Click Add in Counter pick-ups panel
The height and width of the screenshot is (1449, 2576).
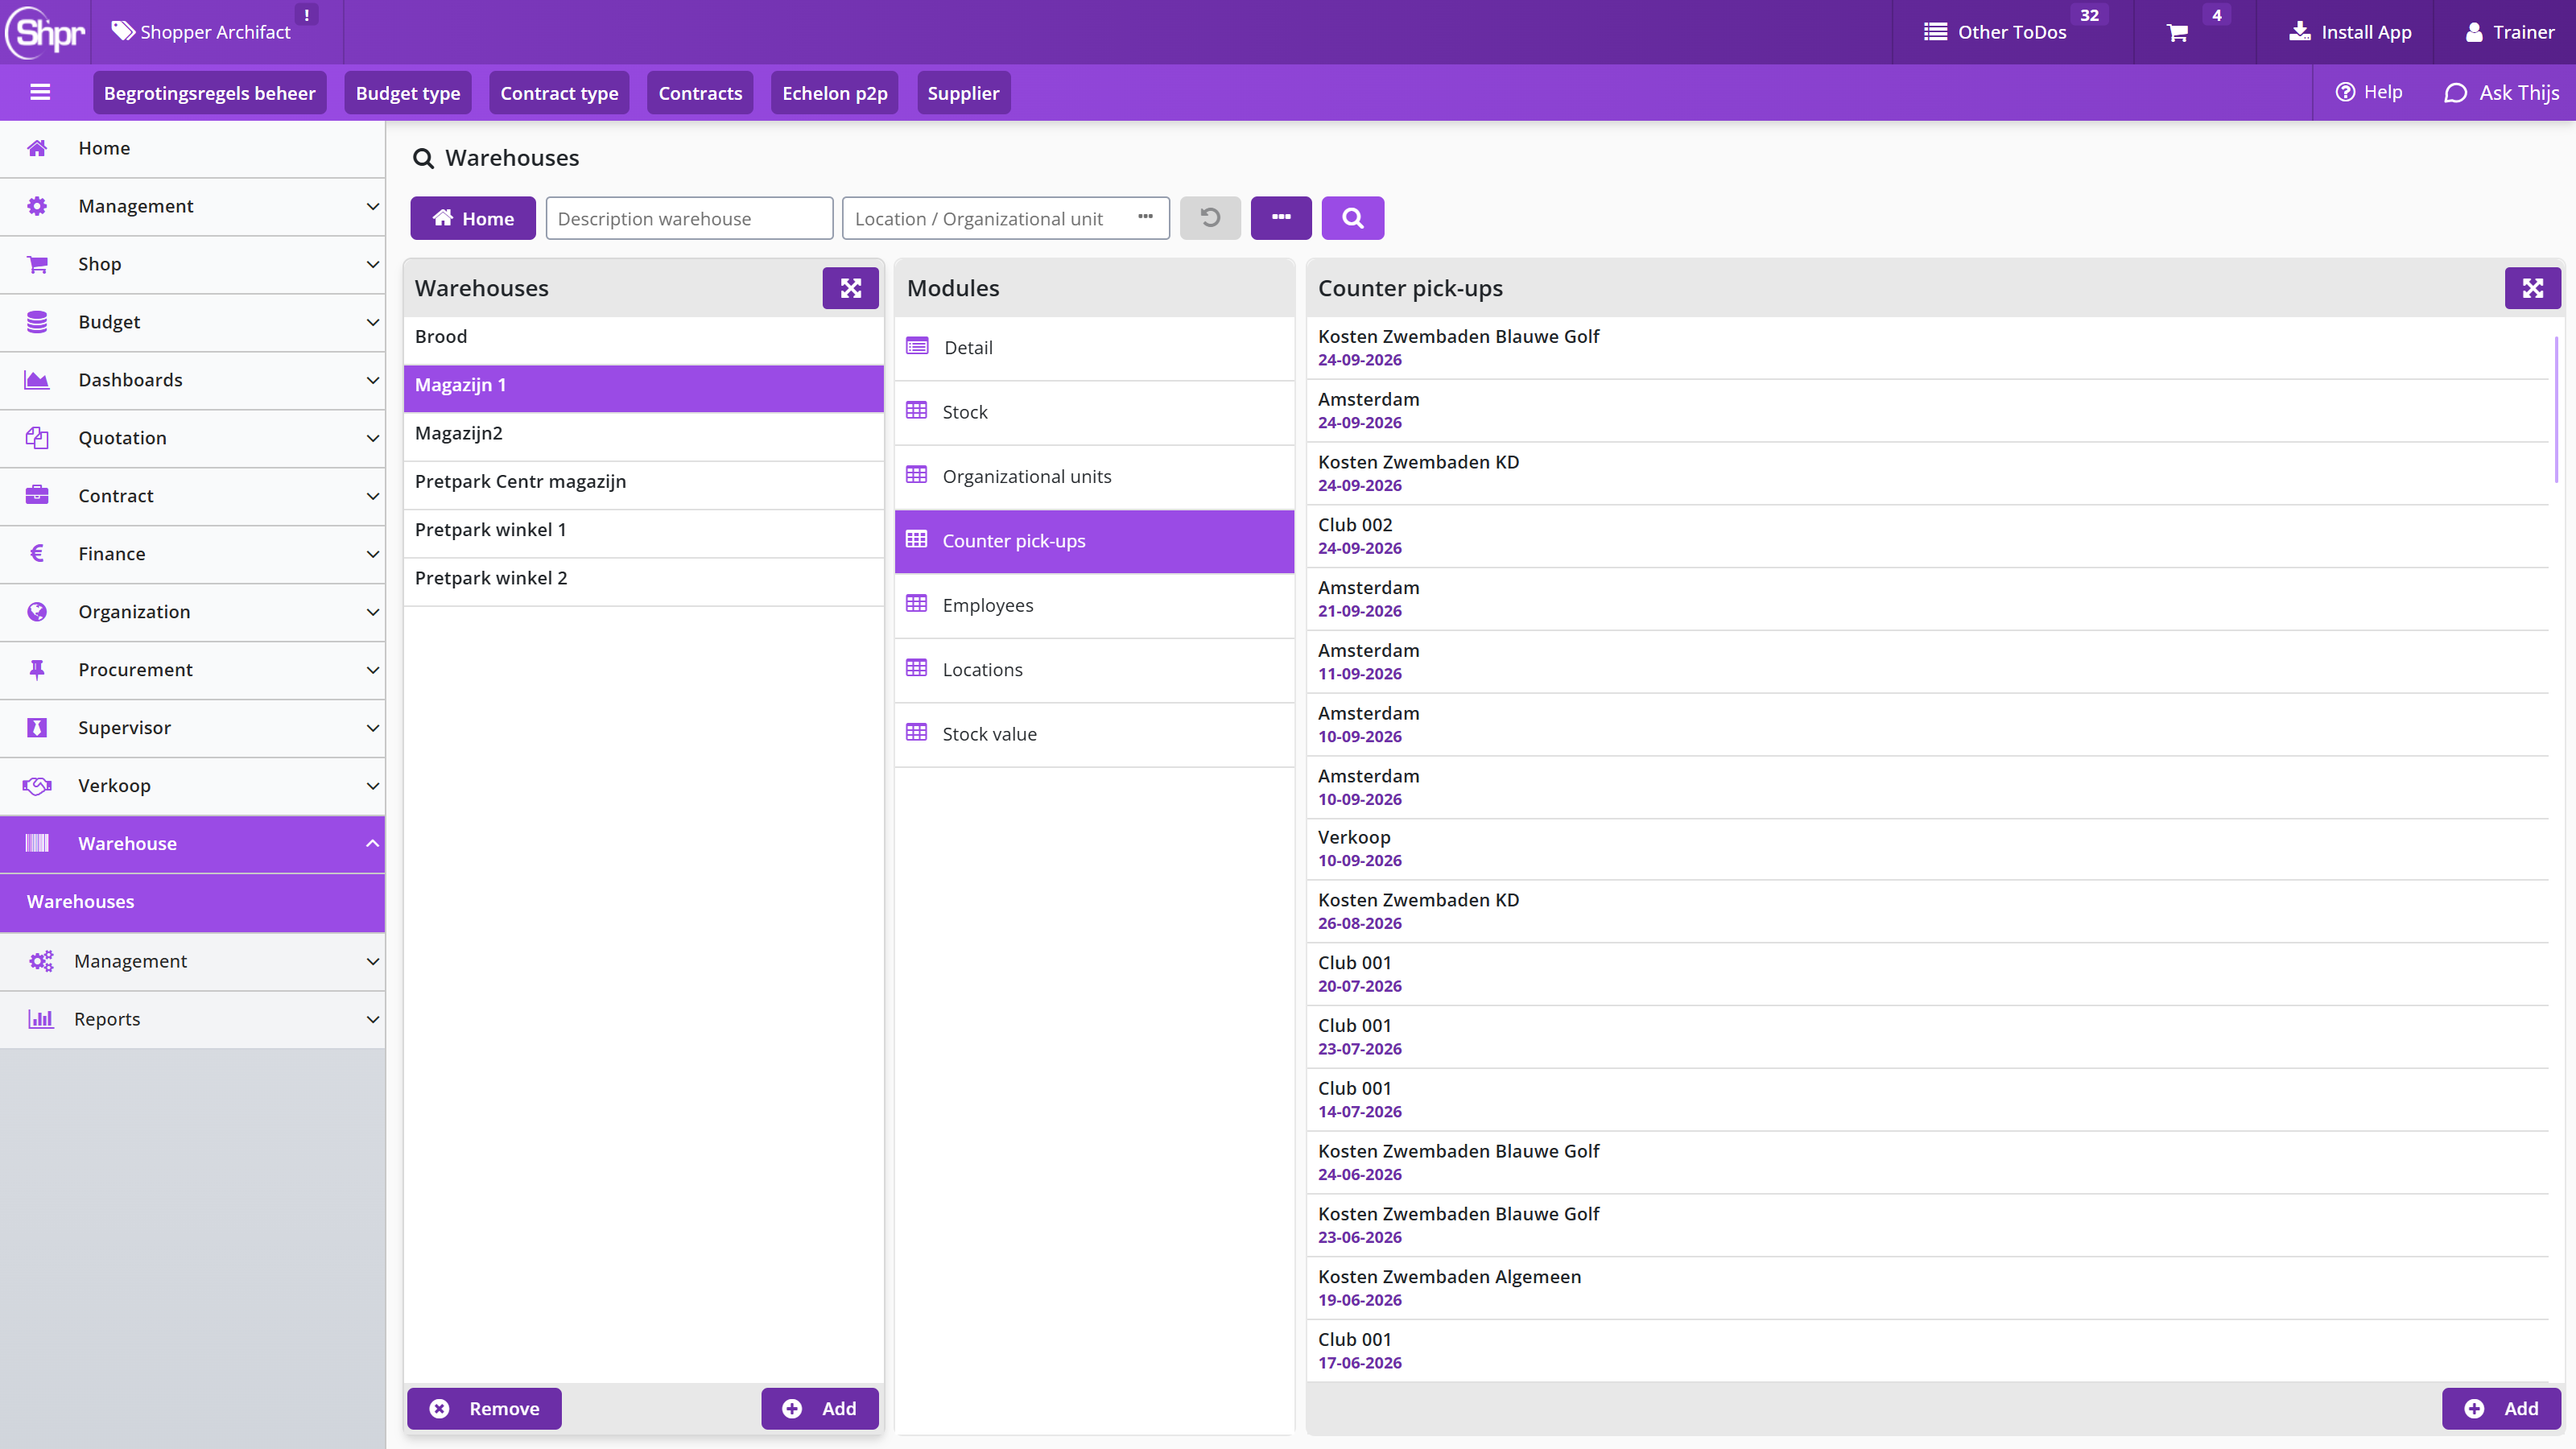pos(2501,1408)
